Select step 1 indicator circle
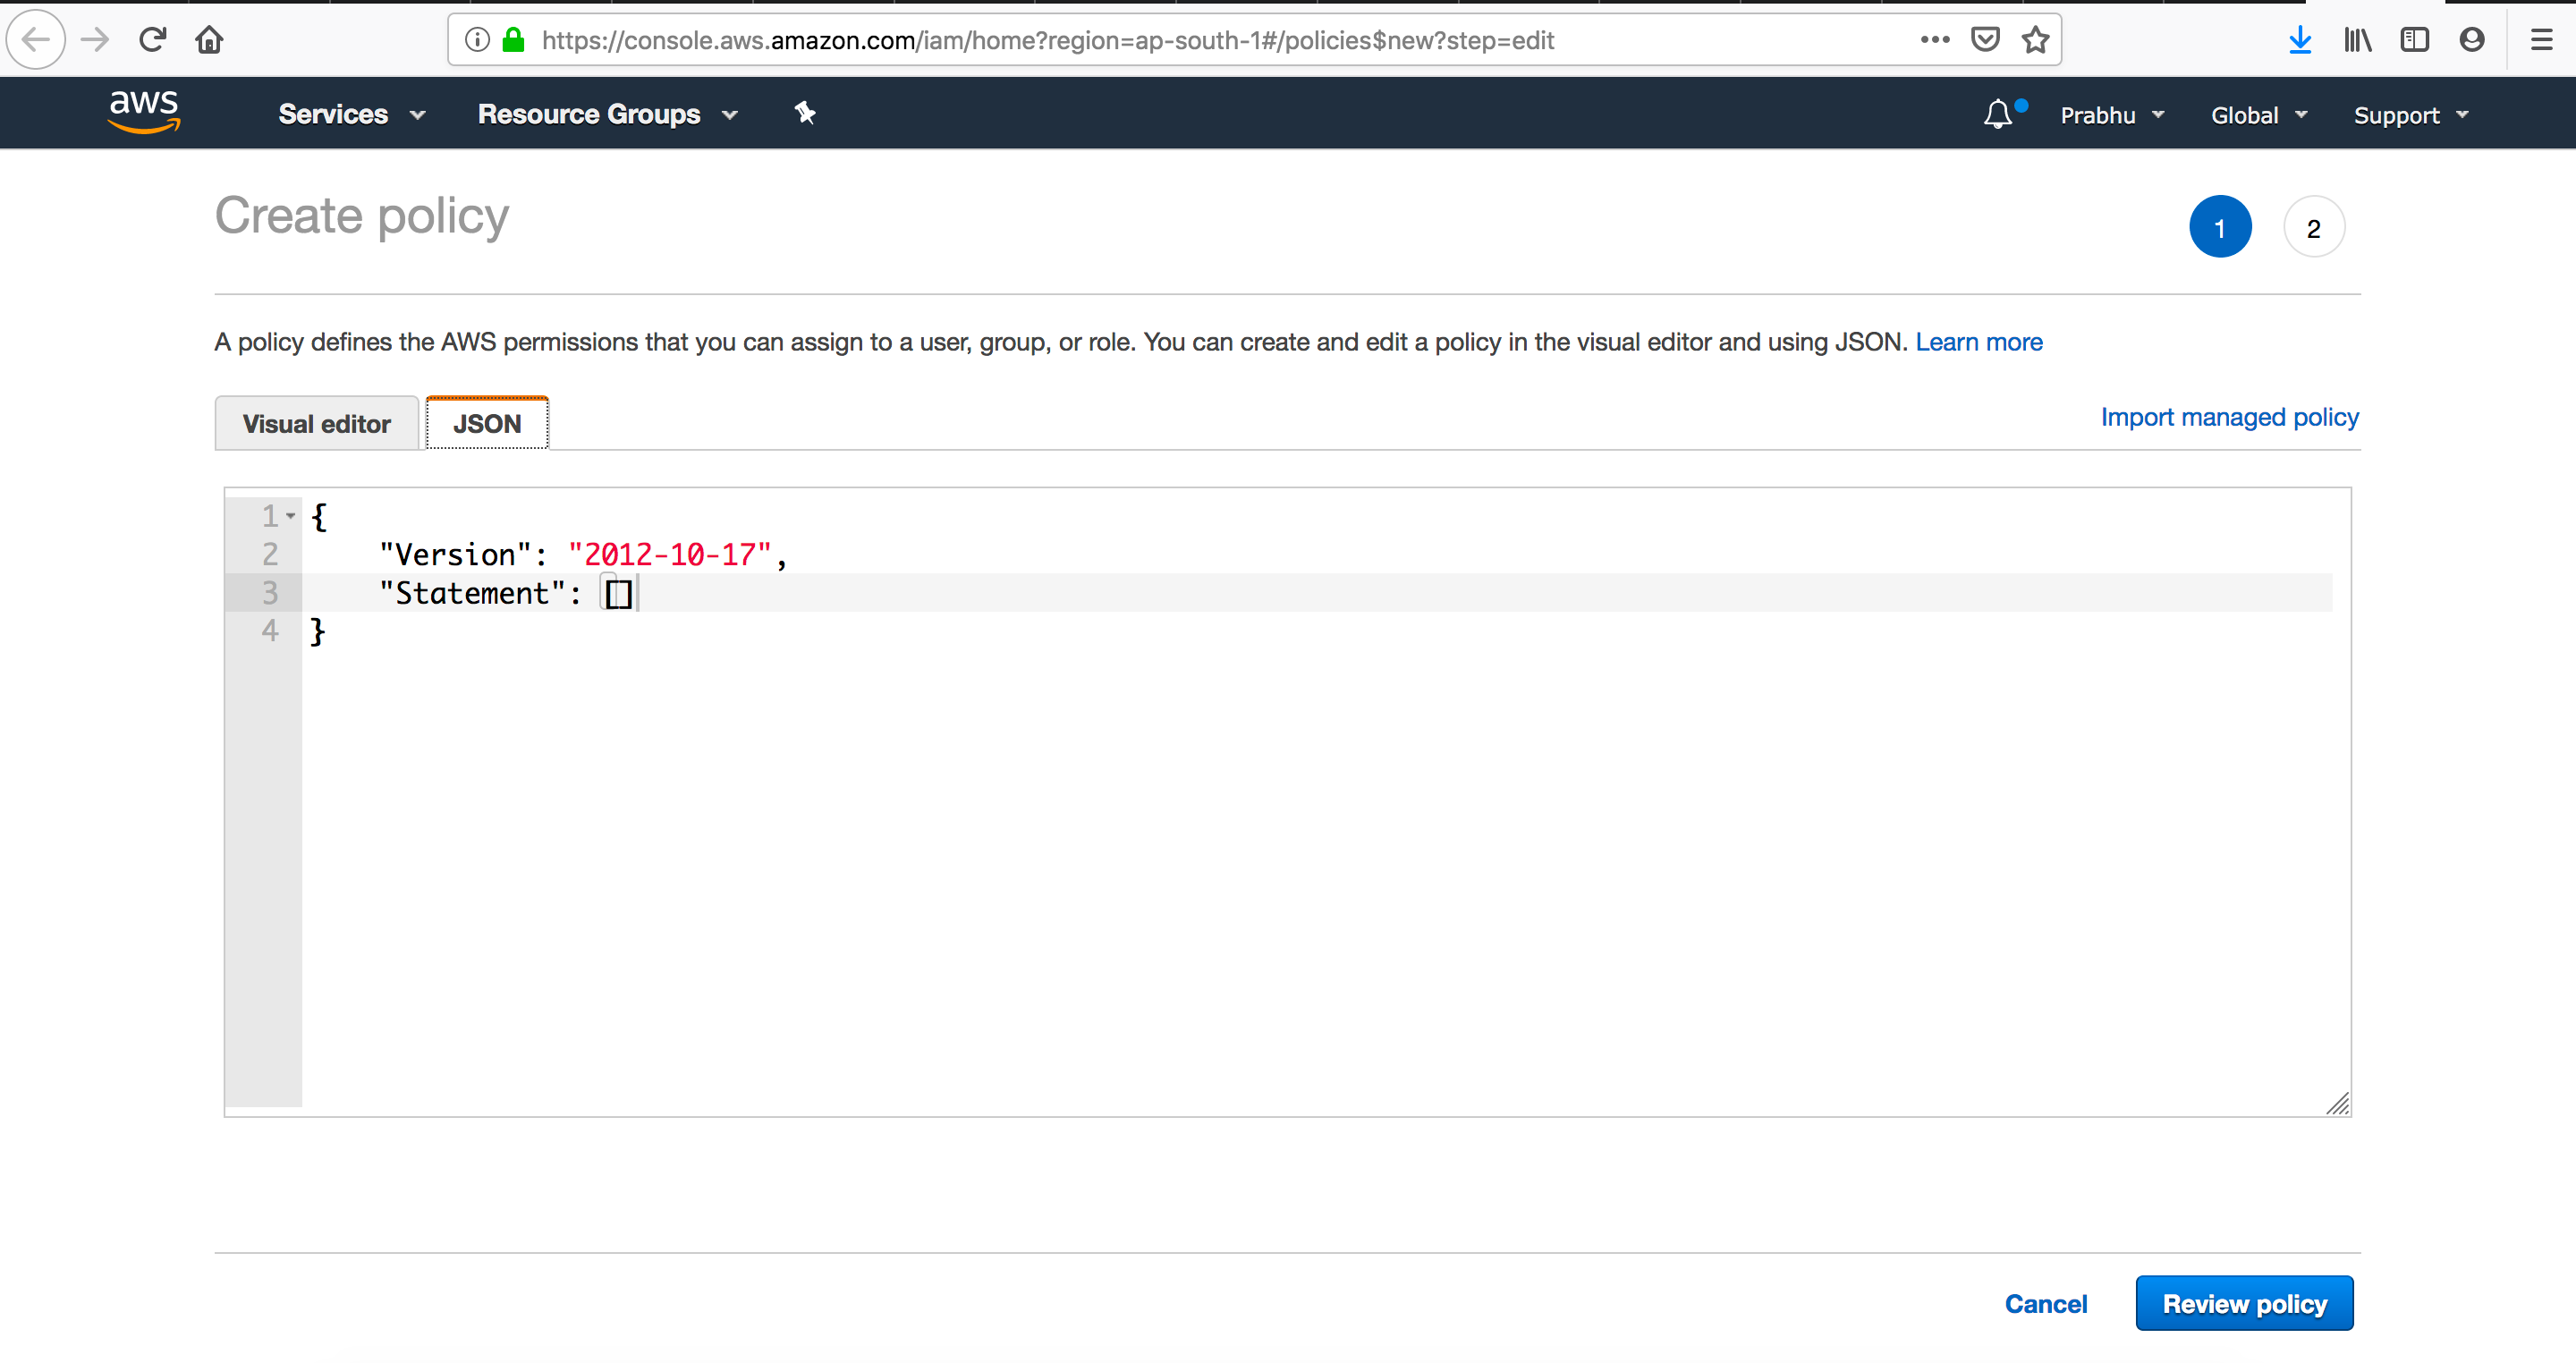The height and width of the screenshot is (1363, 2576). pos(2220,228)
